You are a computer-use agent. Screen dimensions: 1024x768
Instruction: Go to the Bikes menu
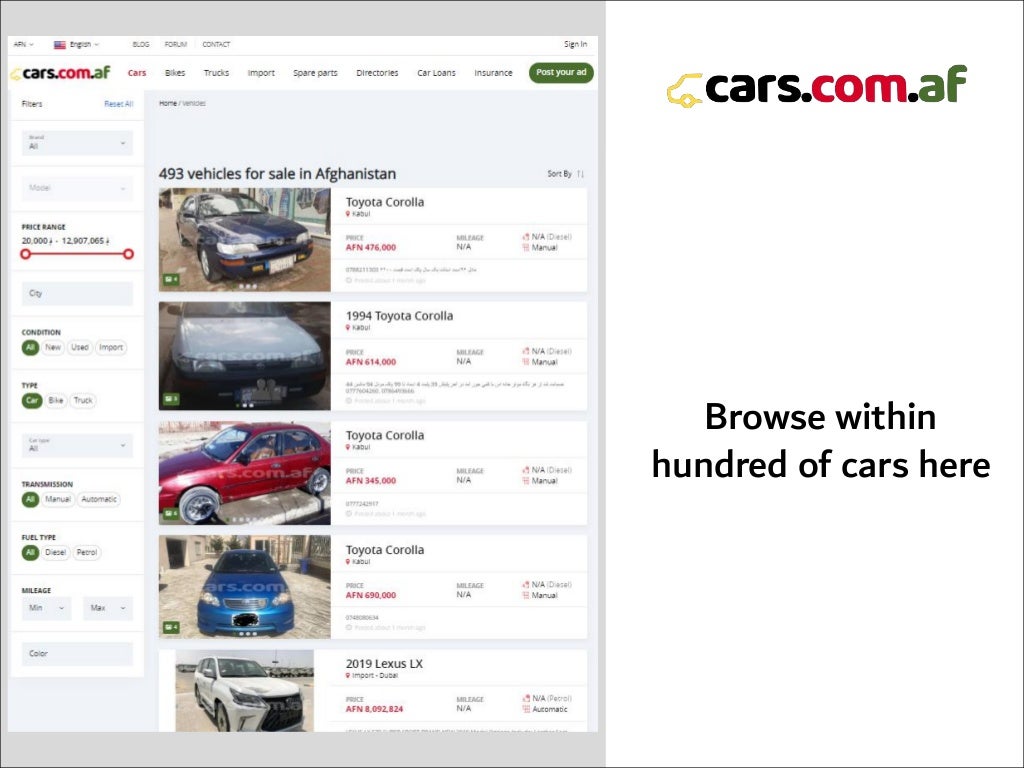coord(175,73)
